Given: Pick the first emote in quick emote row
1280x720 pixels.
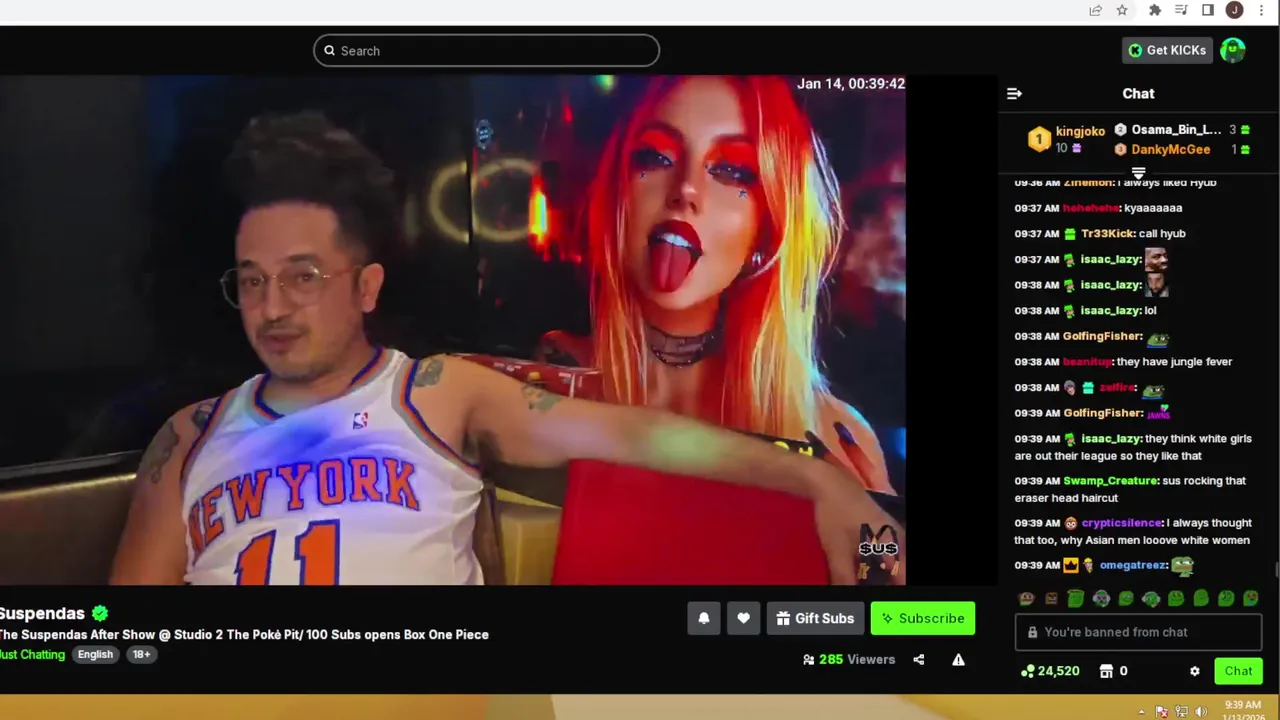Looking at the screenshot, I should [1026, 598].
